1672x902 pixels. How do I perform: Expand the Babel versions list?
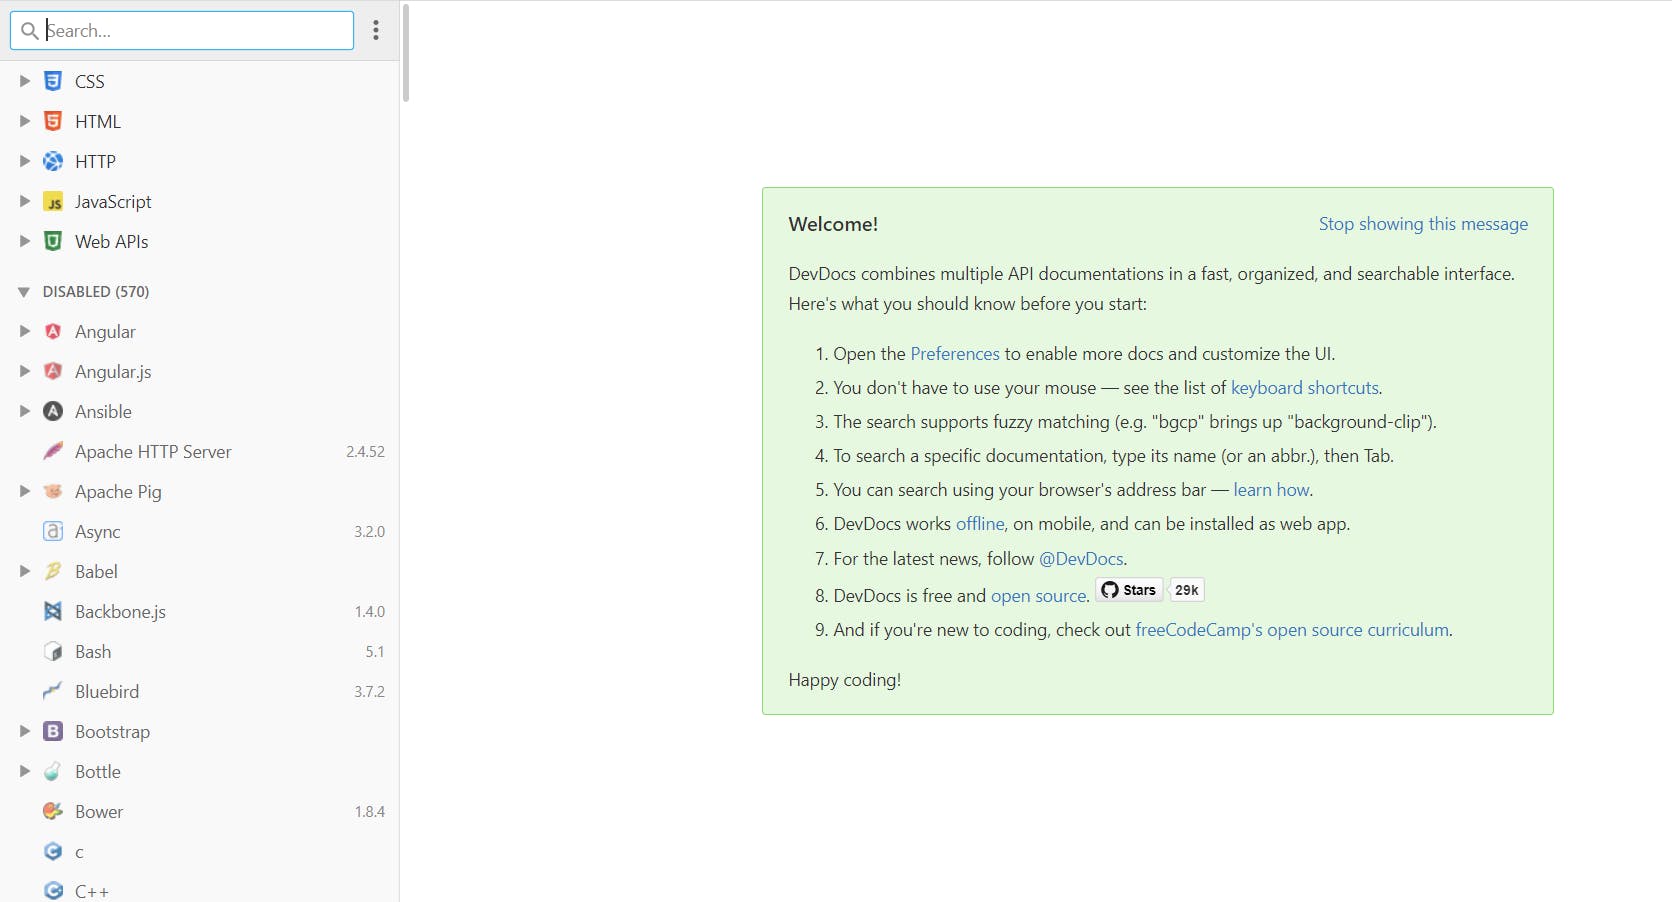[25, 571]
